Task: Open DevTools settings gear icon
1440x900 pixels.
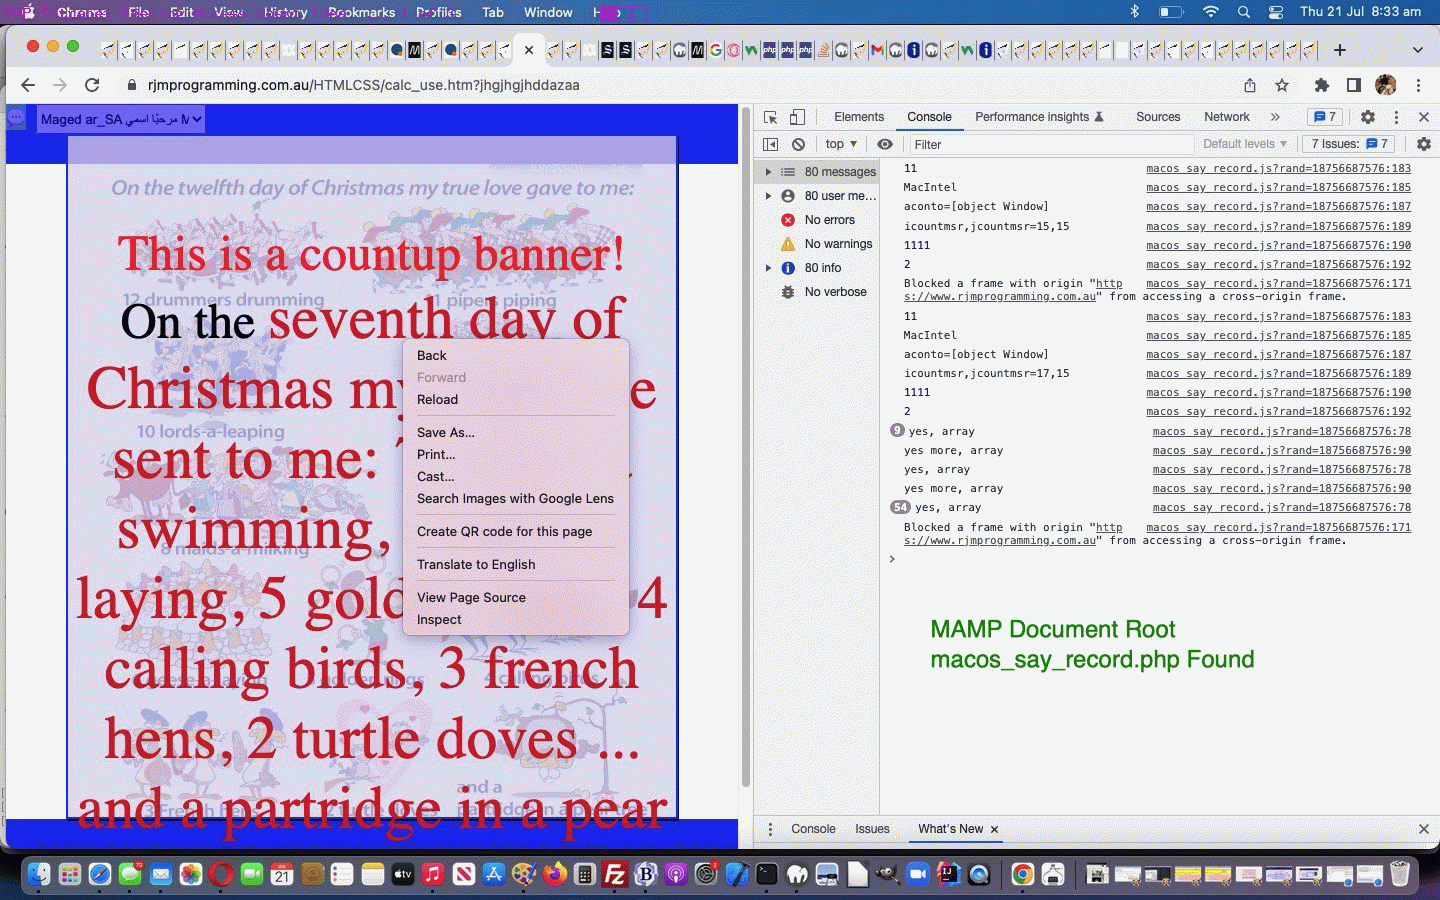Action: [x=1367, y=117]
